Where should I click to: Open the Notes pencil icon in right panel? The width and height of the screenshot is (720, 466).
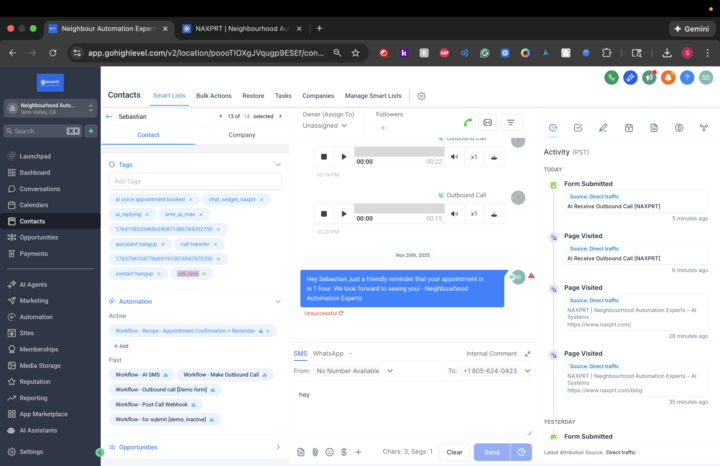[x=603, y=128]
